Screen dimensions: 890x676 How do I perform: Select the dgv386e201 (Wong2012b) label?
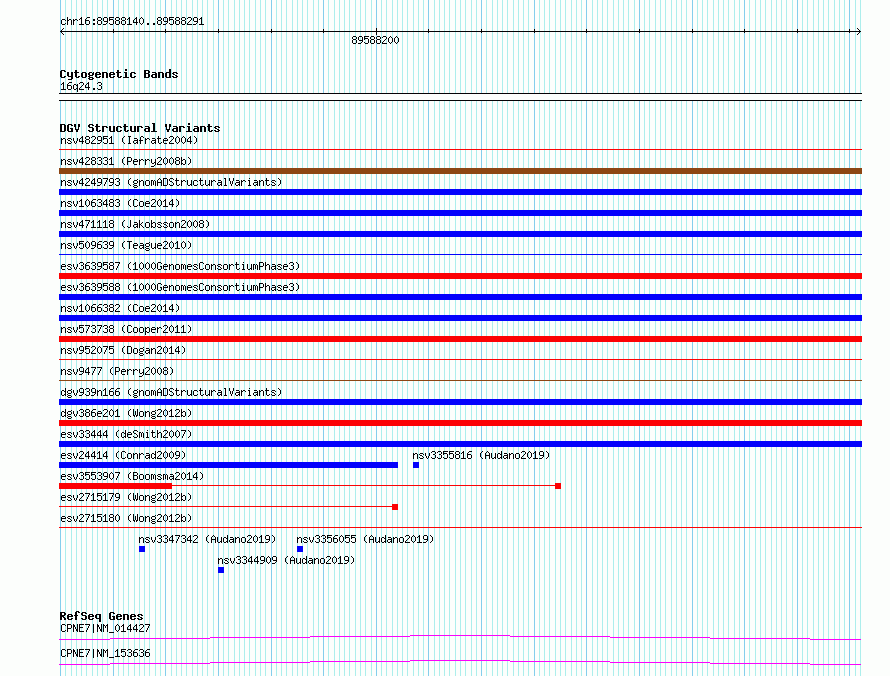point(126,413)
